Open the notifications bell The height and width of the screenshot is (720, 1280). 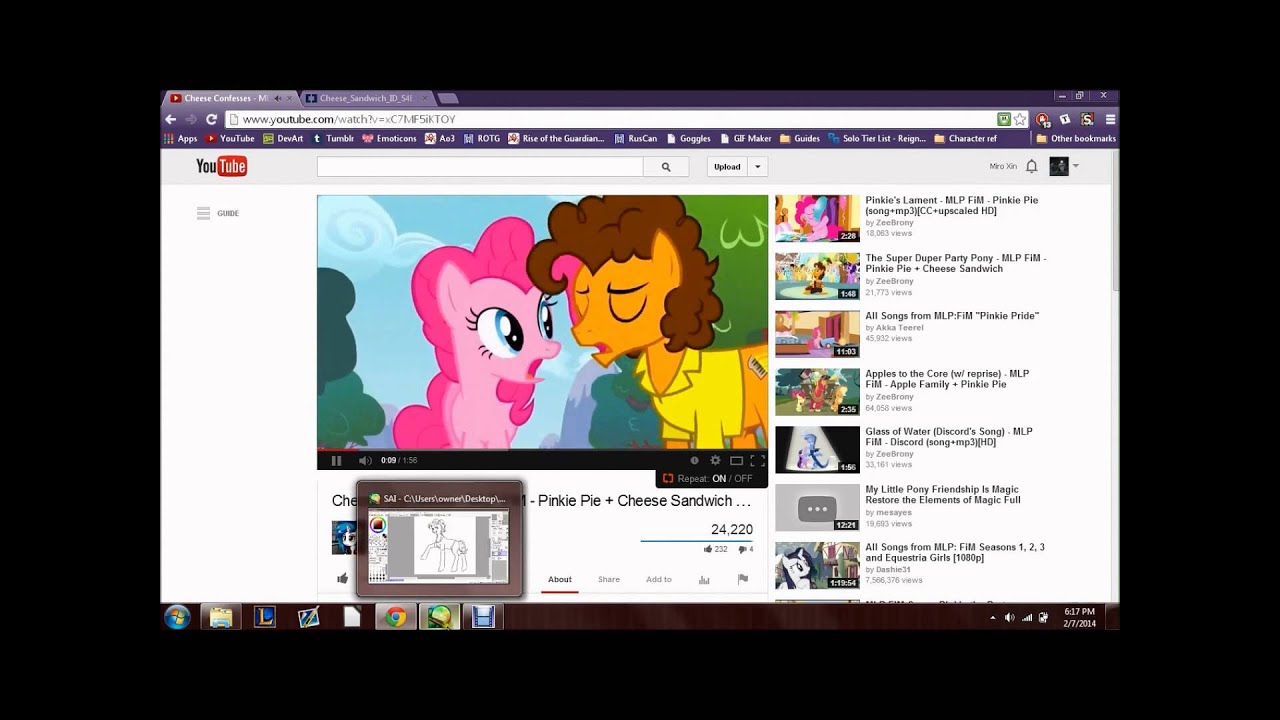[1031, 166]
